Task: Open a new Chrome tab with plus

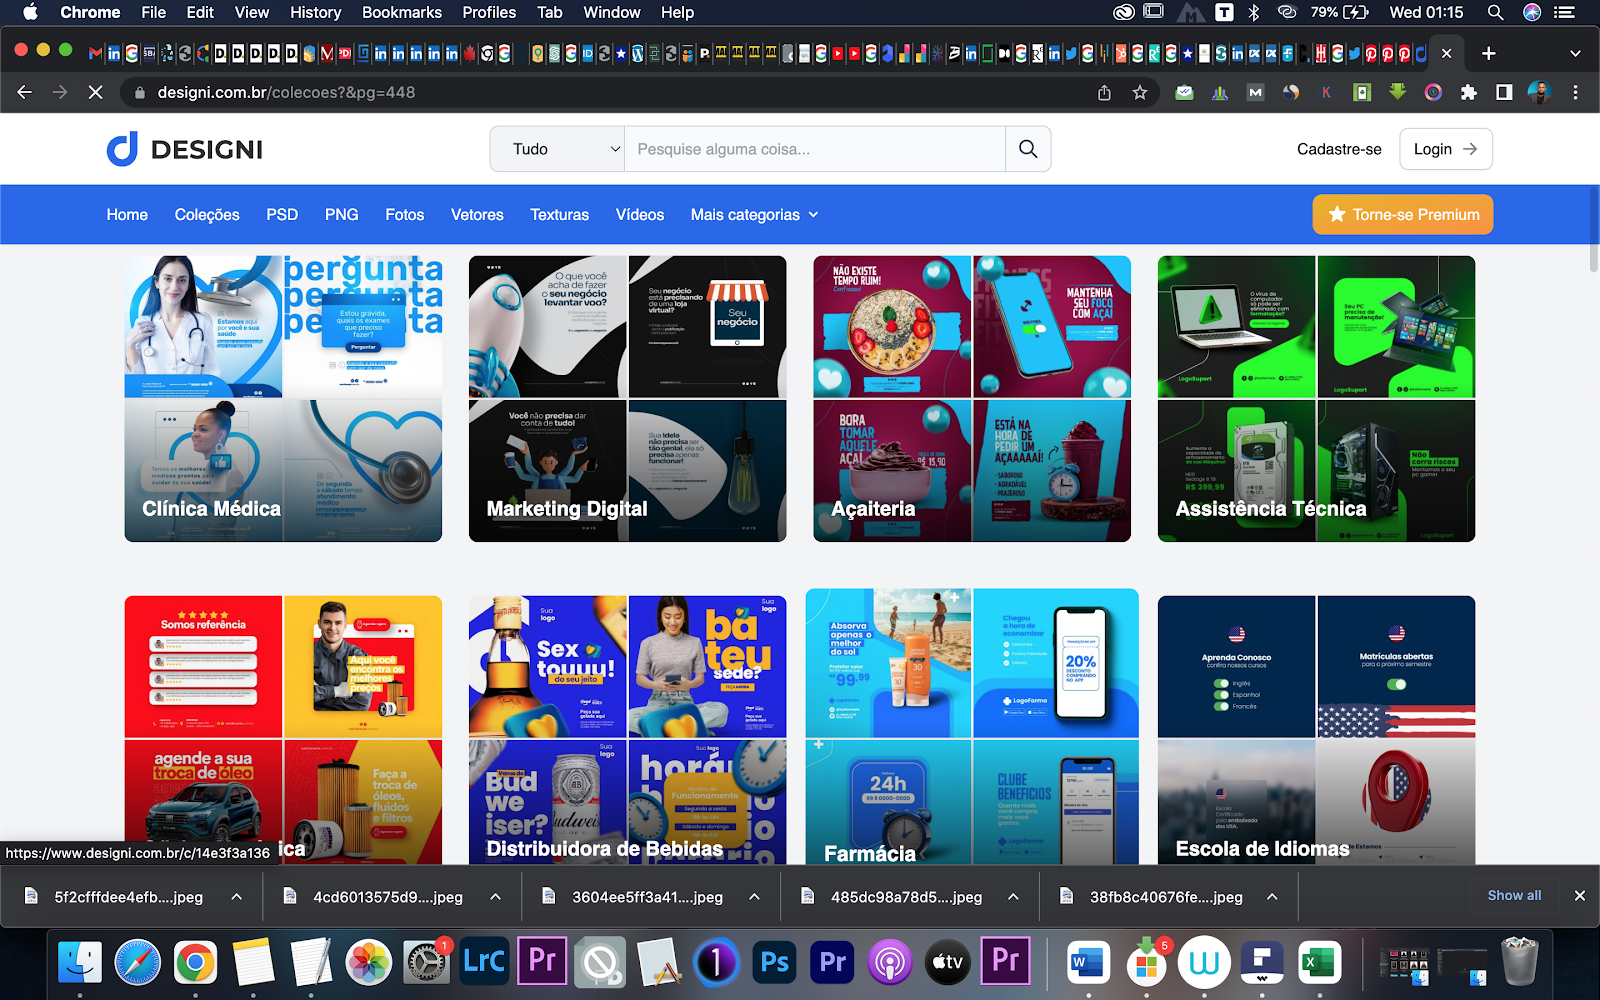Action: (1488, 53)
